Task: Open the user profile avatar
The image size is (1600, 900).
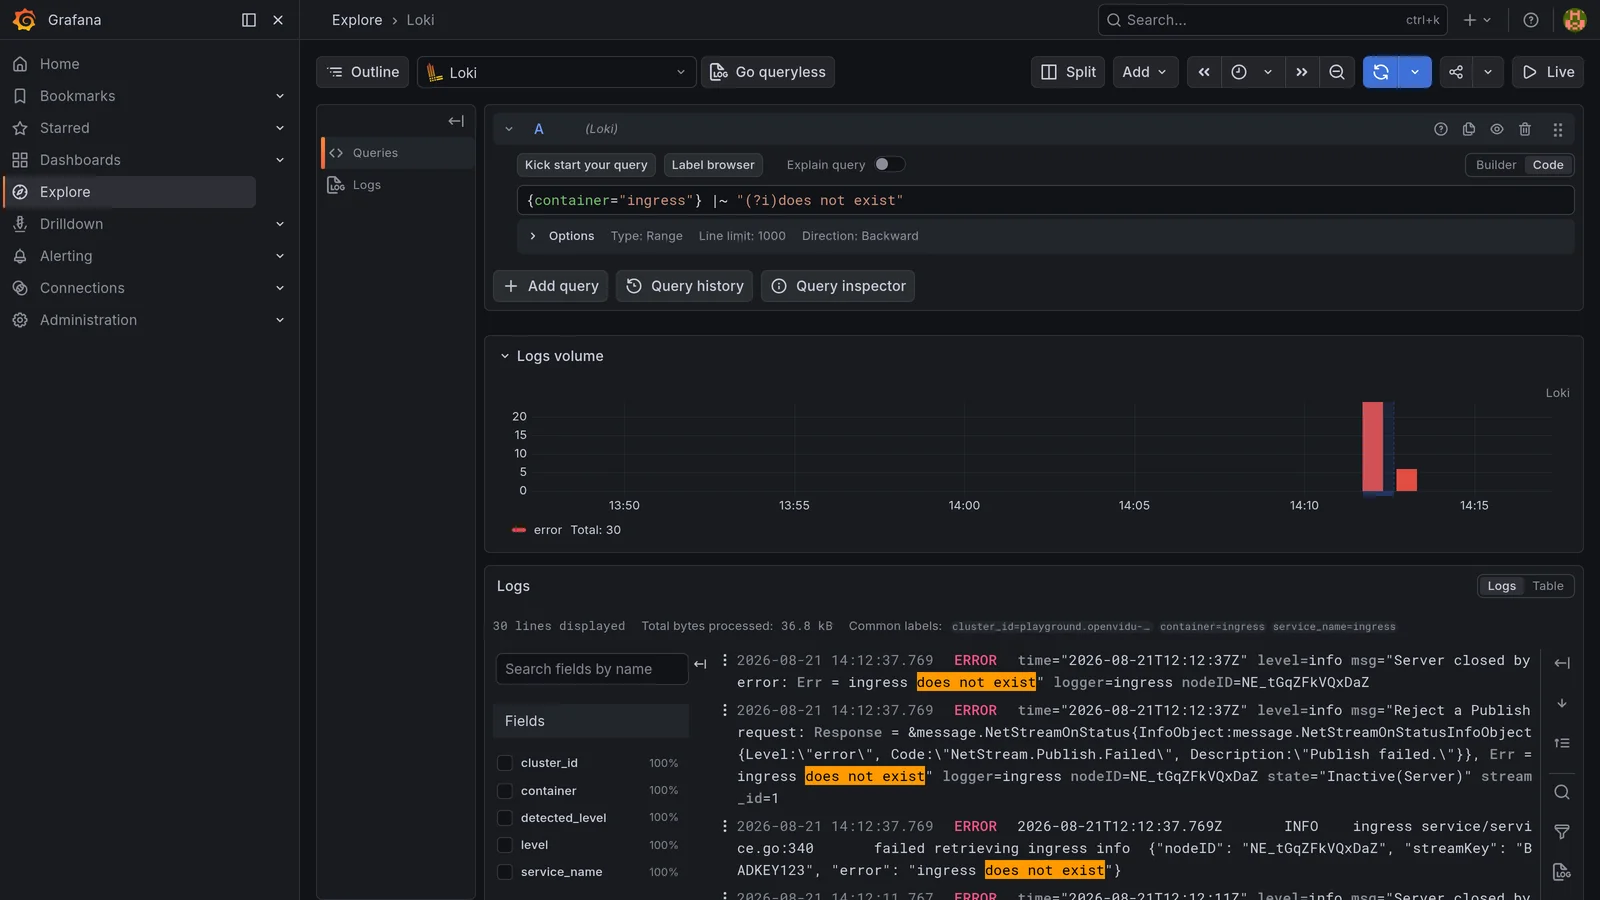Action: pyautogui.click(x=1575, y=20)
